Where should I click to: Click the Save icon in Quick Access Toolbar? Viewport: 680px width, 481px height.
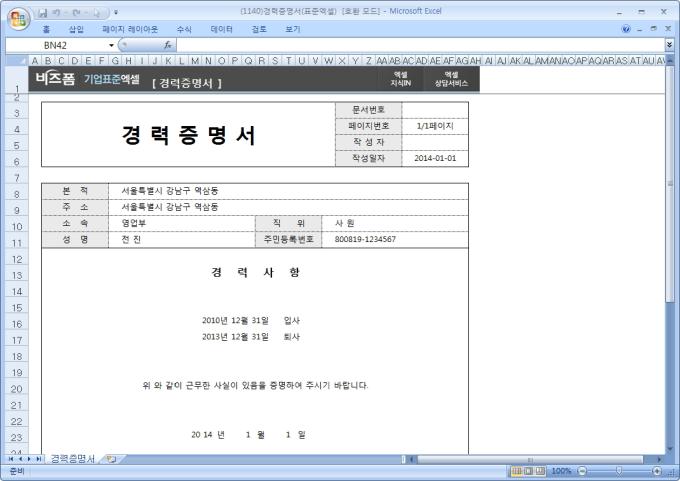tap(42, 13)
